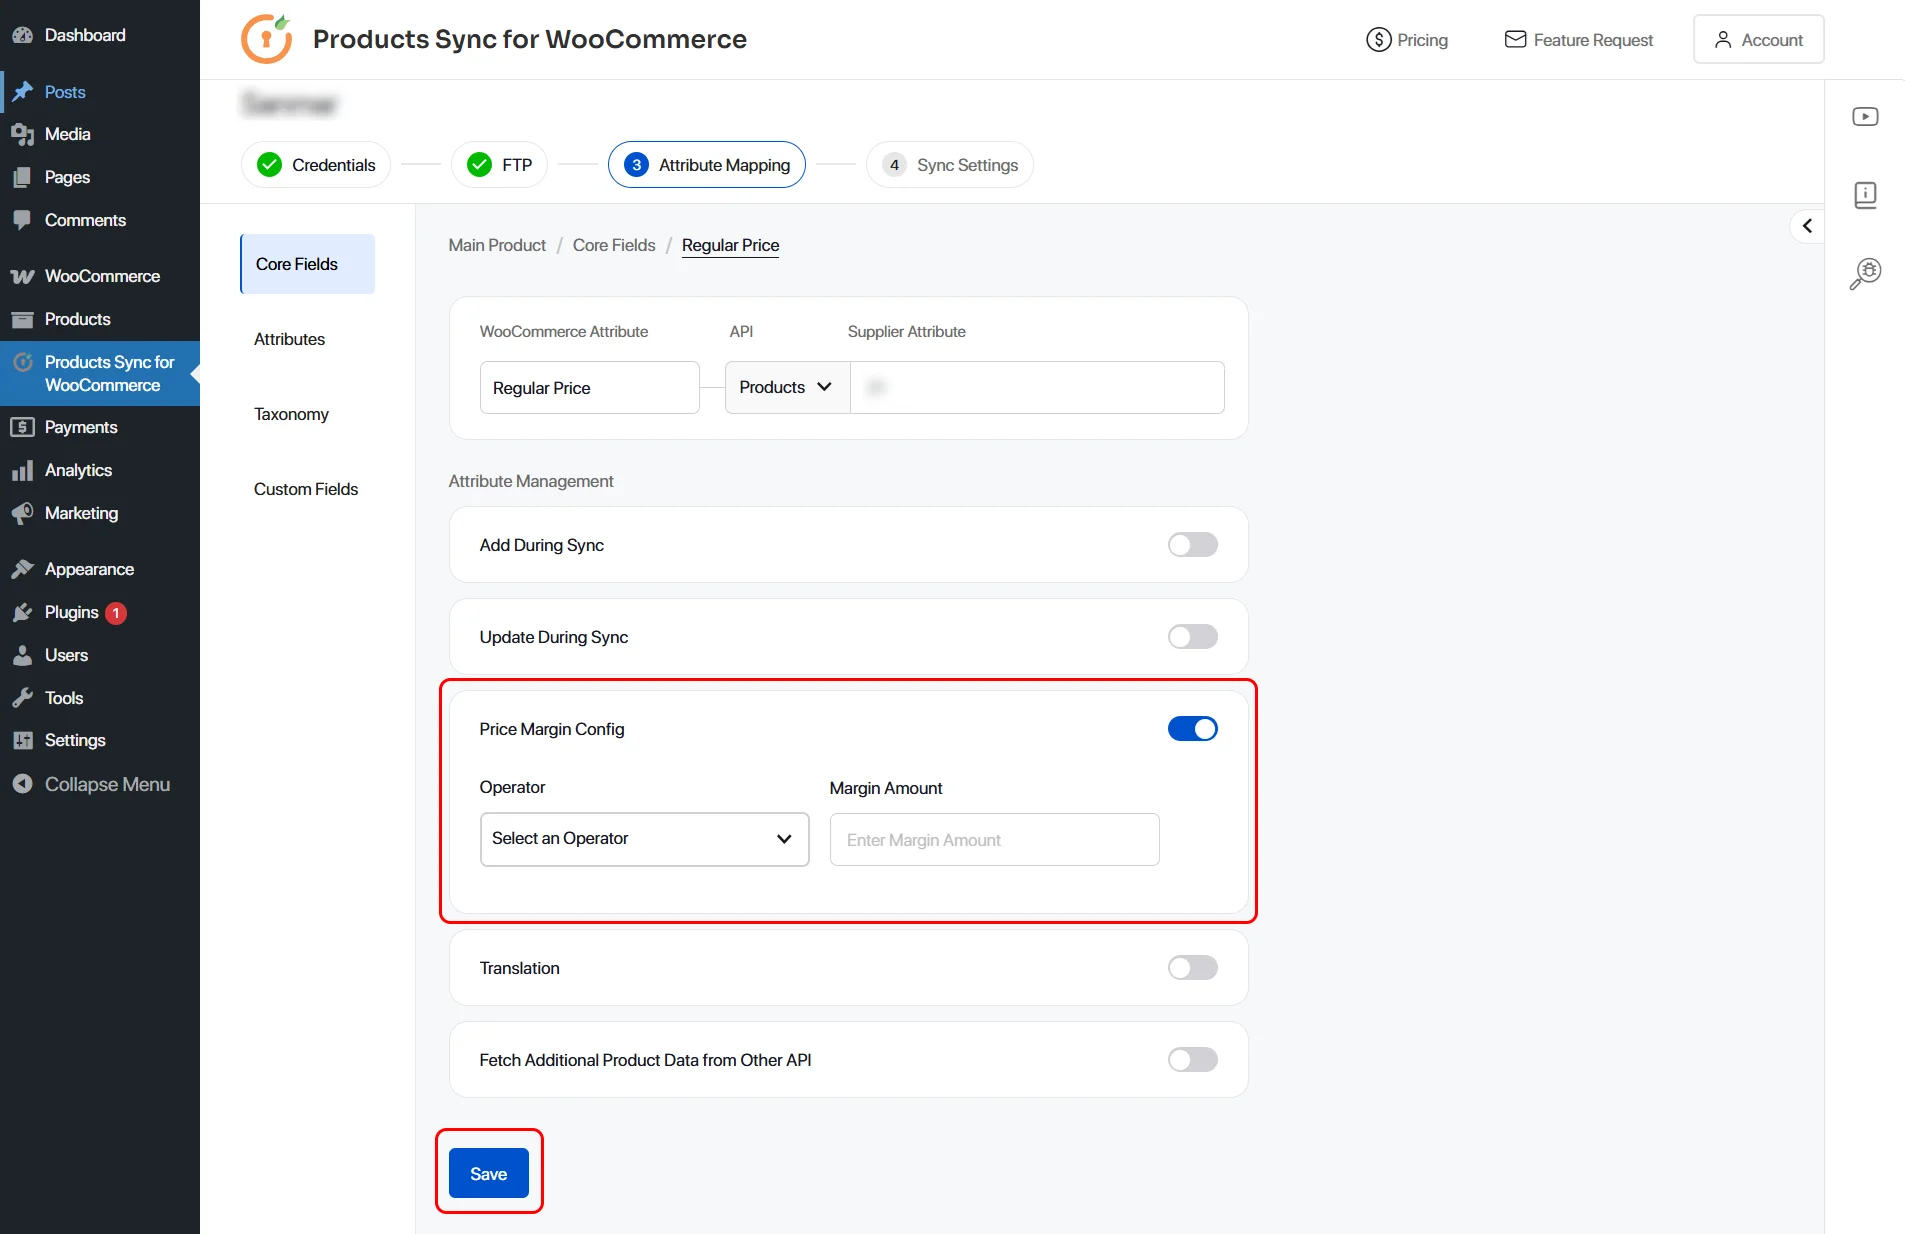Screen dimensions: 1905x1234
Task: Enable the Add During Sync toggle
Action: [x=1192, y=545]
